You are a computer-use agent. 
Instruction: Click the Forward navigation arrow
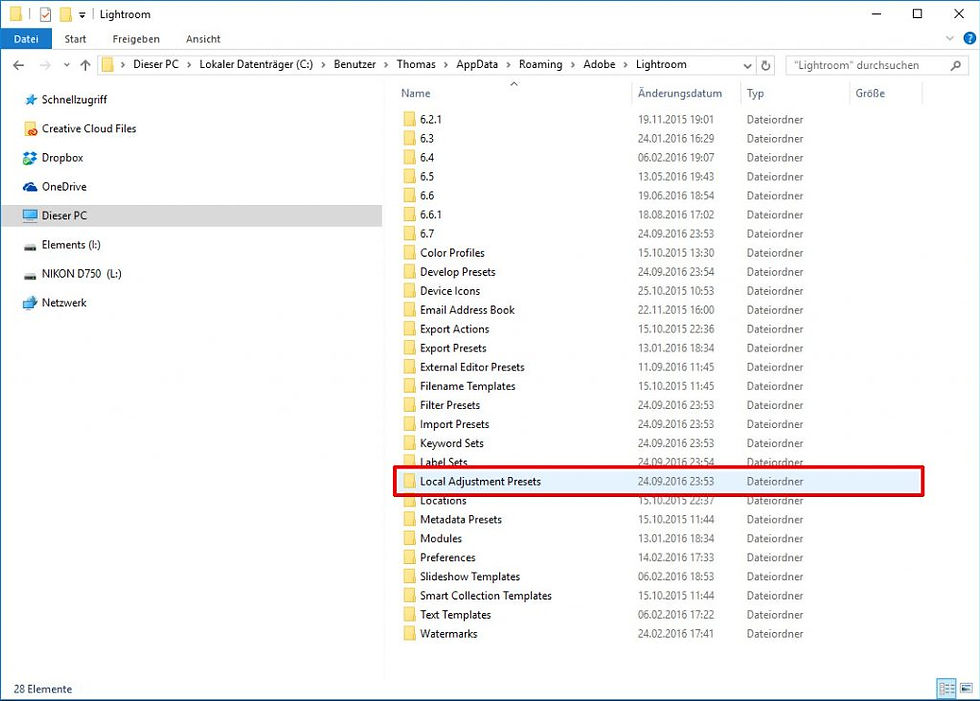pos(45,65)
